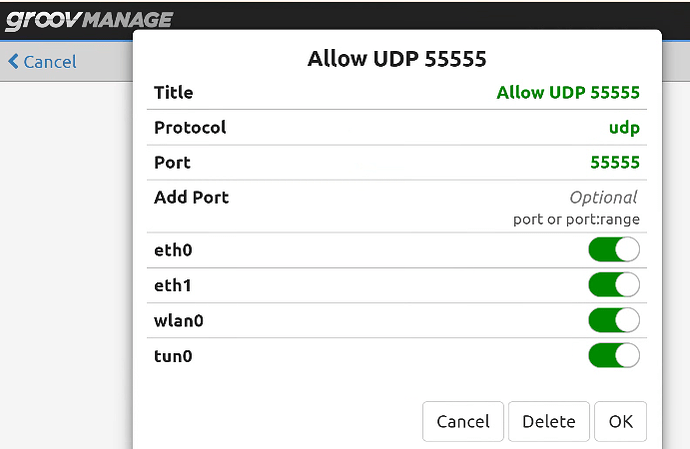
Task: Edit the Title value Allow UDP 55555
Action: point(568,93)
